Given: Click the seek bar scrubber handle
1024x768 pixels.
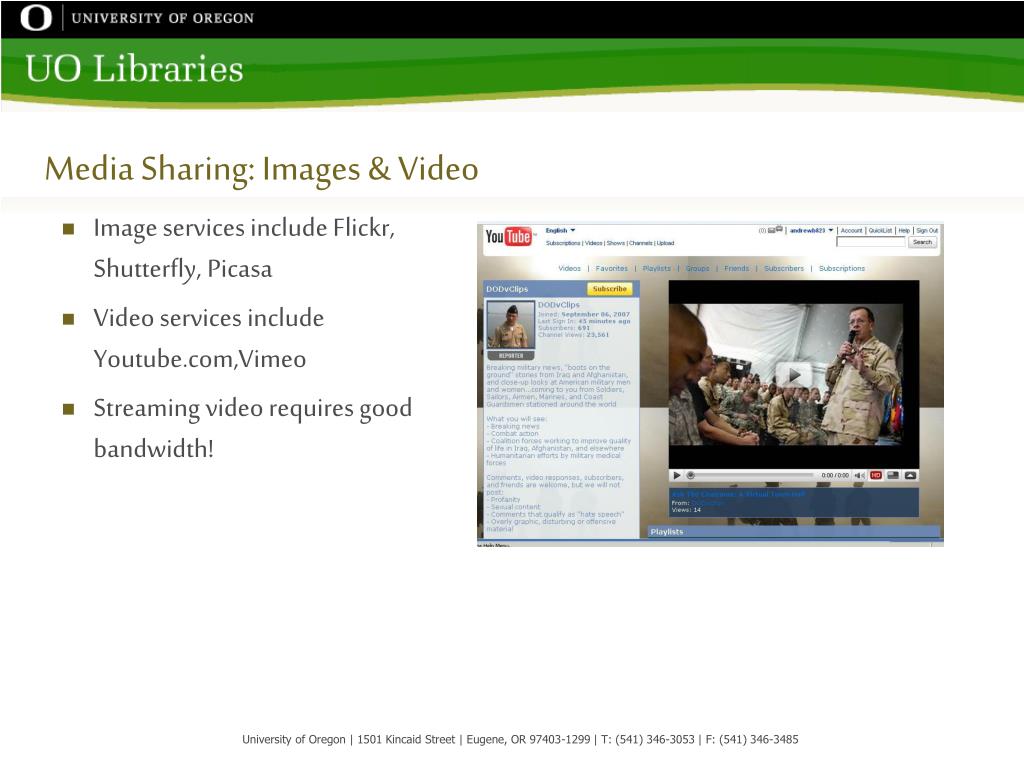Looking at the screenshot, I should pos(690,475).
